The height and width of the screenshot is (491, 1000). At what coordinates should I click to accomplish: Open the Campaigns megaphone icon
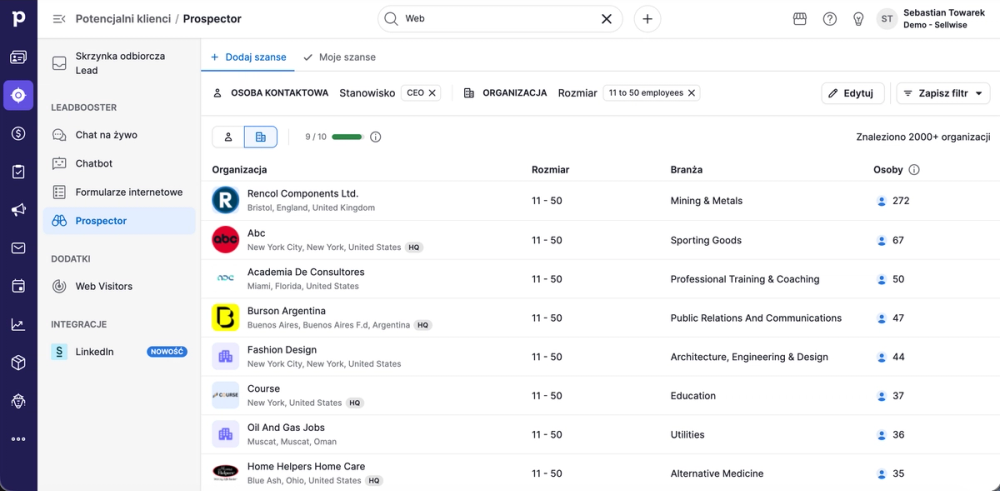18,210
